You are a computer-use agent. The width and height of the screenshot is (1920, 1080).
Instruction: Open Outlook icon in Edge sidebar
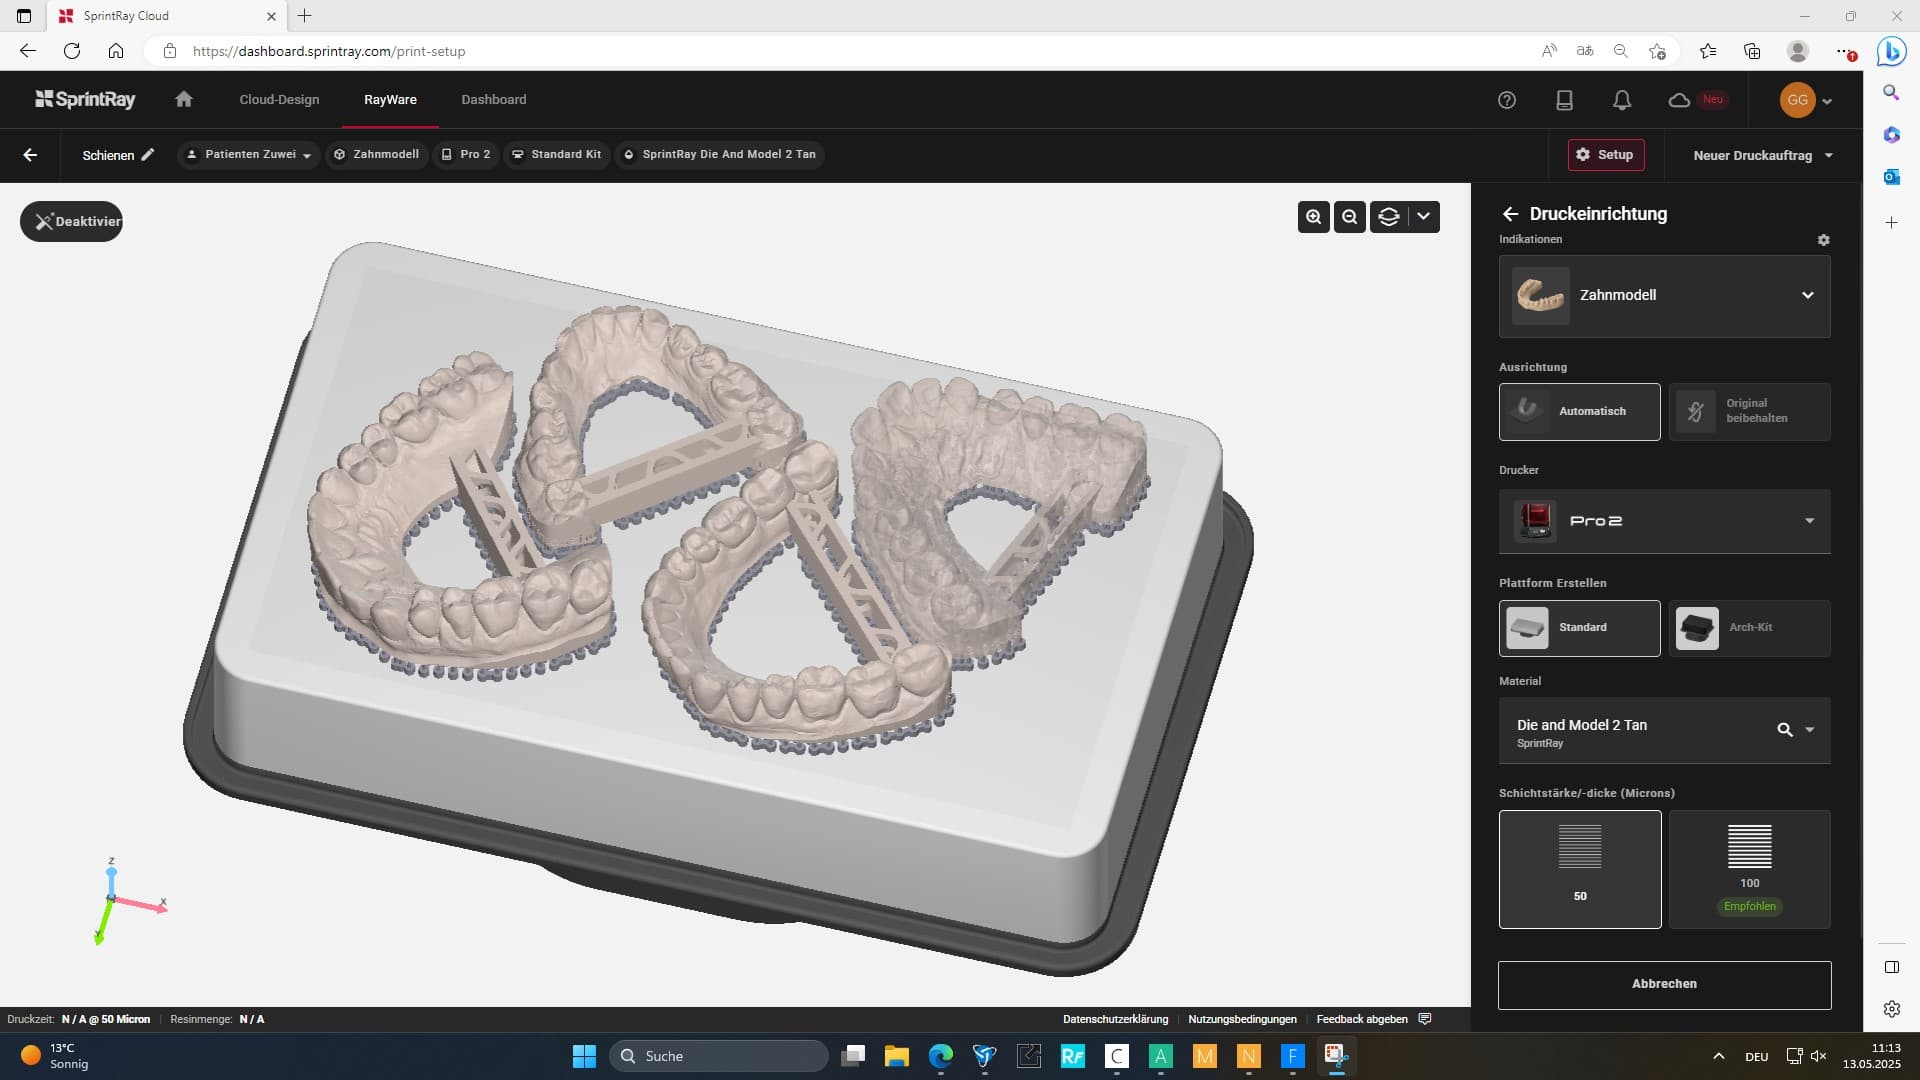[1891, 177]
